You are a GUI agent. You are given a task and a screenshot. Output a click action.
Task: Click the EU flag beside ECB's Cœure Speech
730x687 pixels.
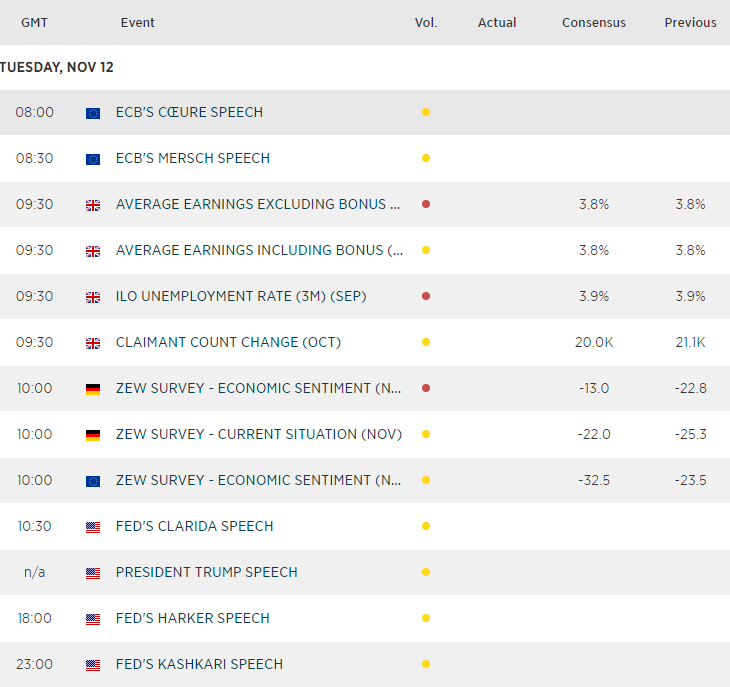[x=93, y=113]
